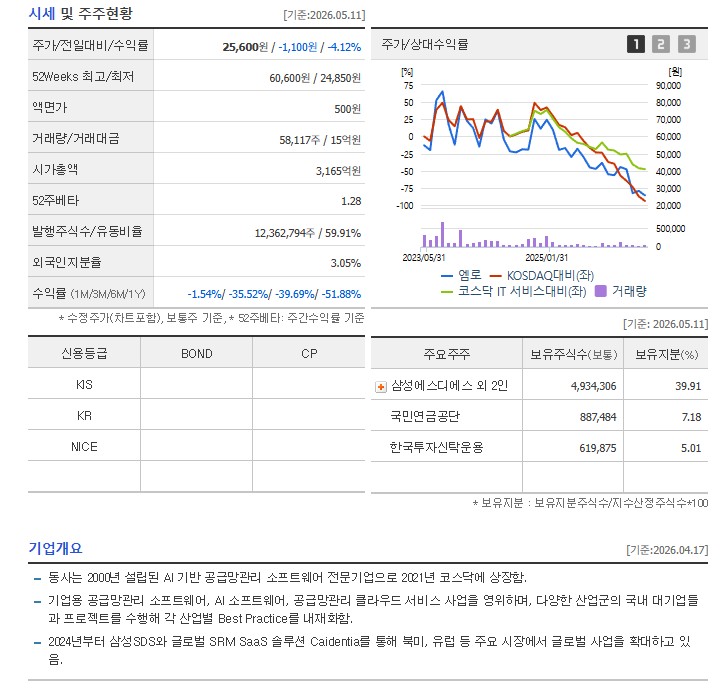This screenshot has width=727, height=691.
Task: Click the 수익률 (1M/3M/6M/1Y) row label
Action: click(x=89, y=294)
